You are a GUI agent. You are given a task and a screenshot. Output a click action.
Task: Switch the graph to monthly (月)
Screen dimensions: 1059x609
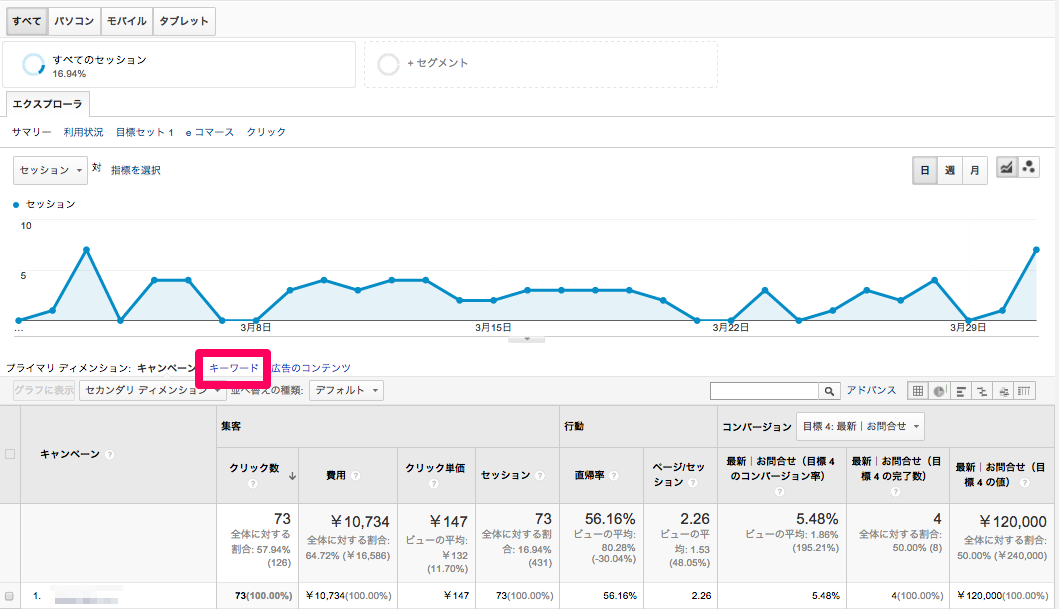[974, 171]
